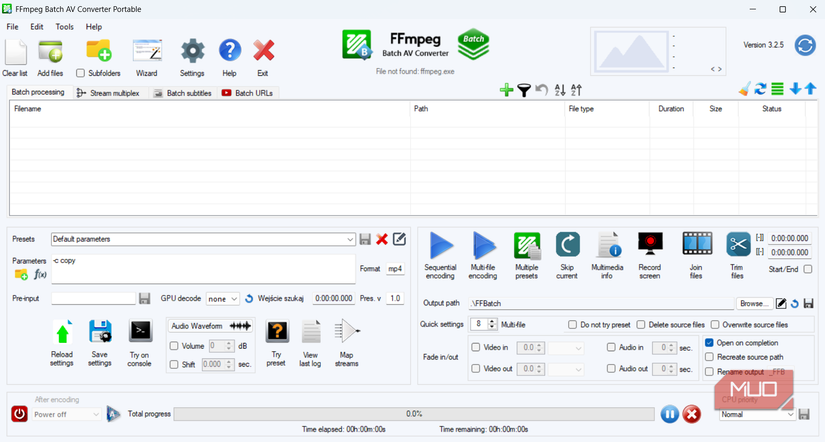This screenshot has width=825, height=442.
Task: Open the GPU decode dropdown
Action: (223, 298)
